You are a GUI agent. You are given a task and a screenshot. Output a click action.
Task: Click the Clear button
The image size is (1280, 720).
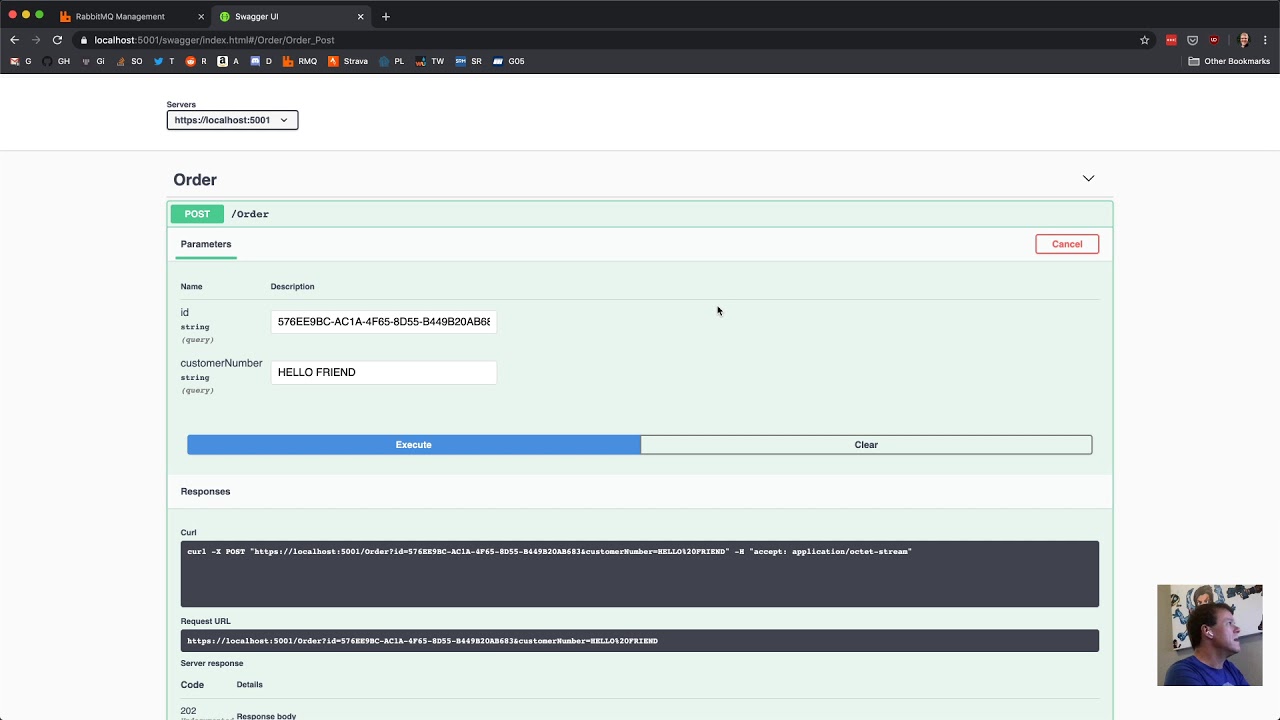[866, 445]
